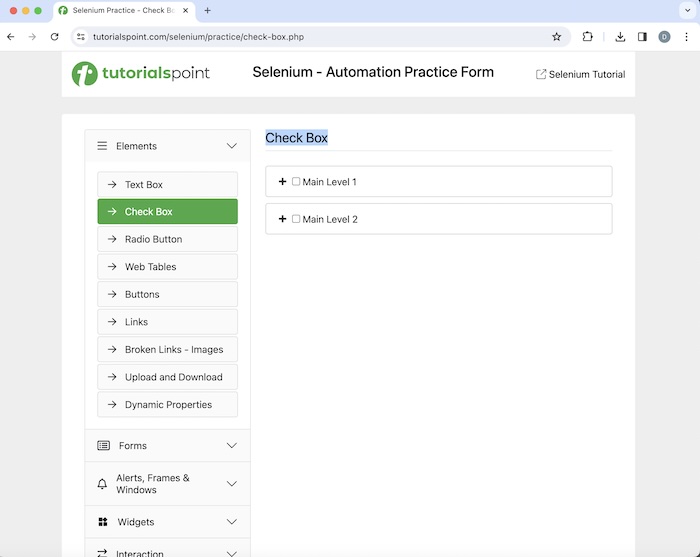Open the Selenium Tutorial link
This screenshot has width=700, height=557.
[x=580, y=74]
